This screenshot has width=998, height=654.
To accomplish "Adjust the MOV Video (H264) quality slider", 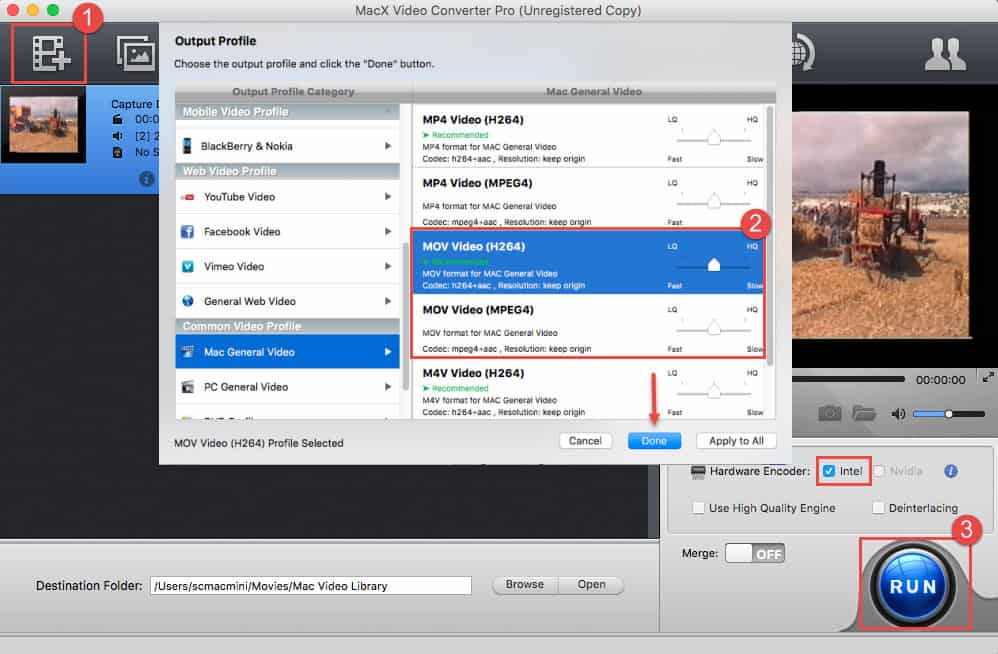I will click(714, 266).
